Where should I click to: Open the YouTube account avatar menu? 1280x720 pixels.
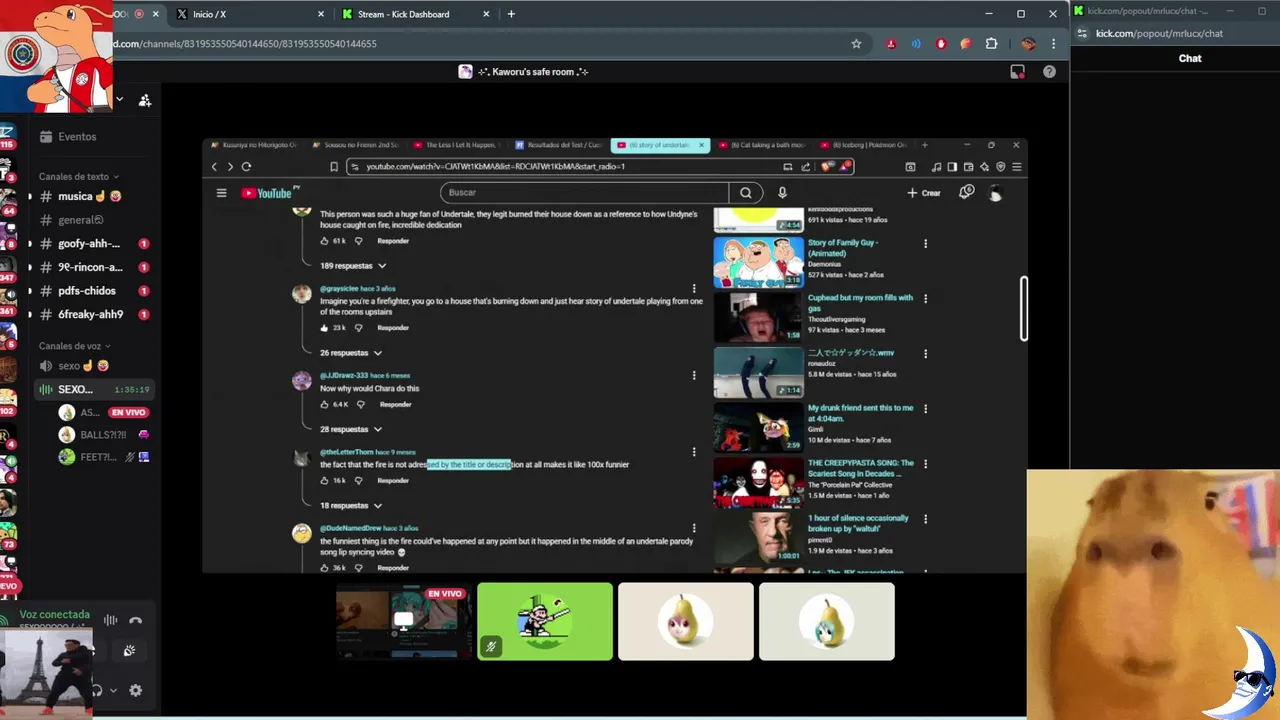[995, 193]
